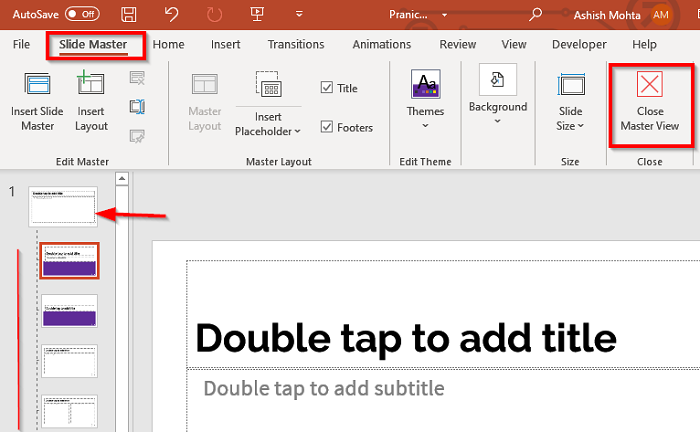
Task: Open the File menu
Action: coord(22,44)
